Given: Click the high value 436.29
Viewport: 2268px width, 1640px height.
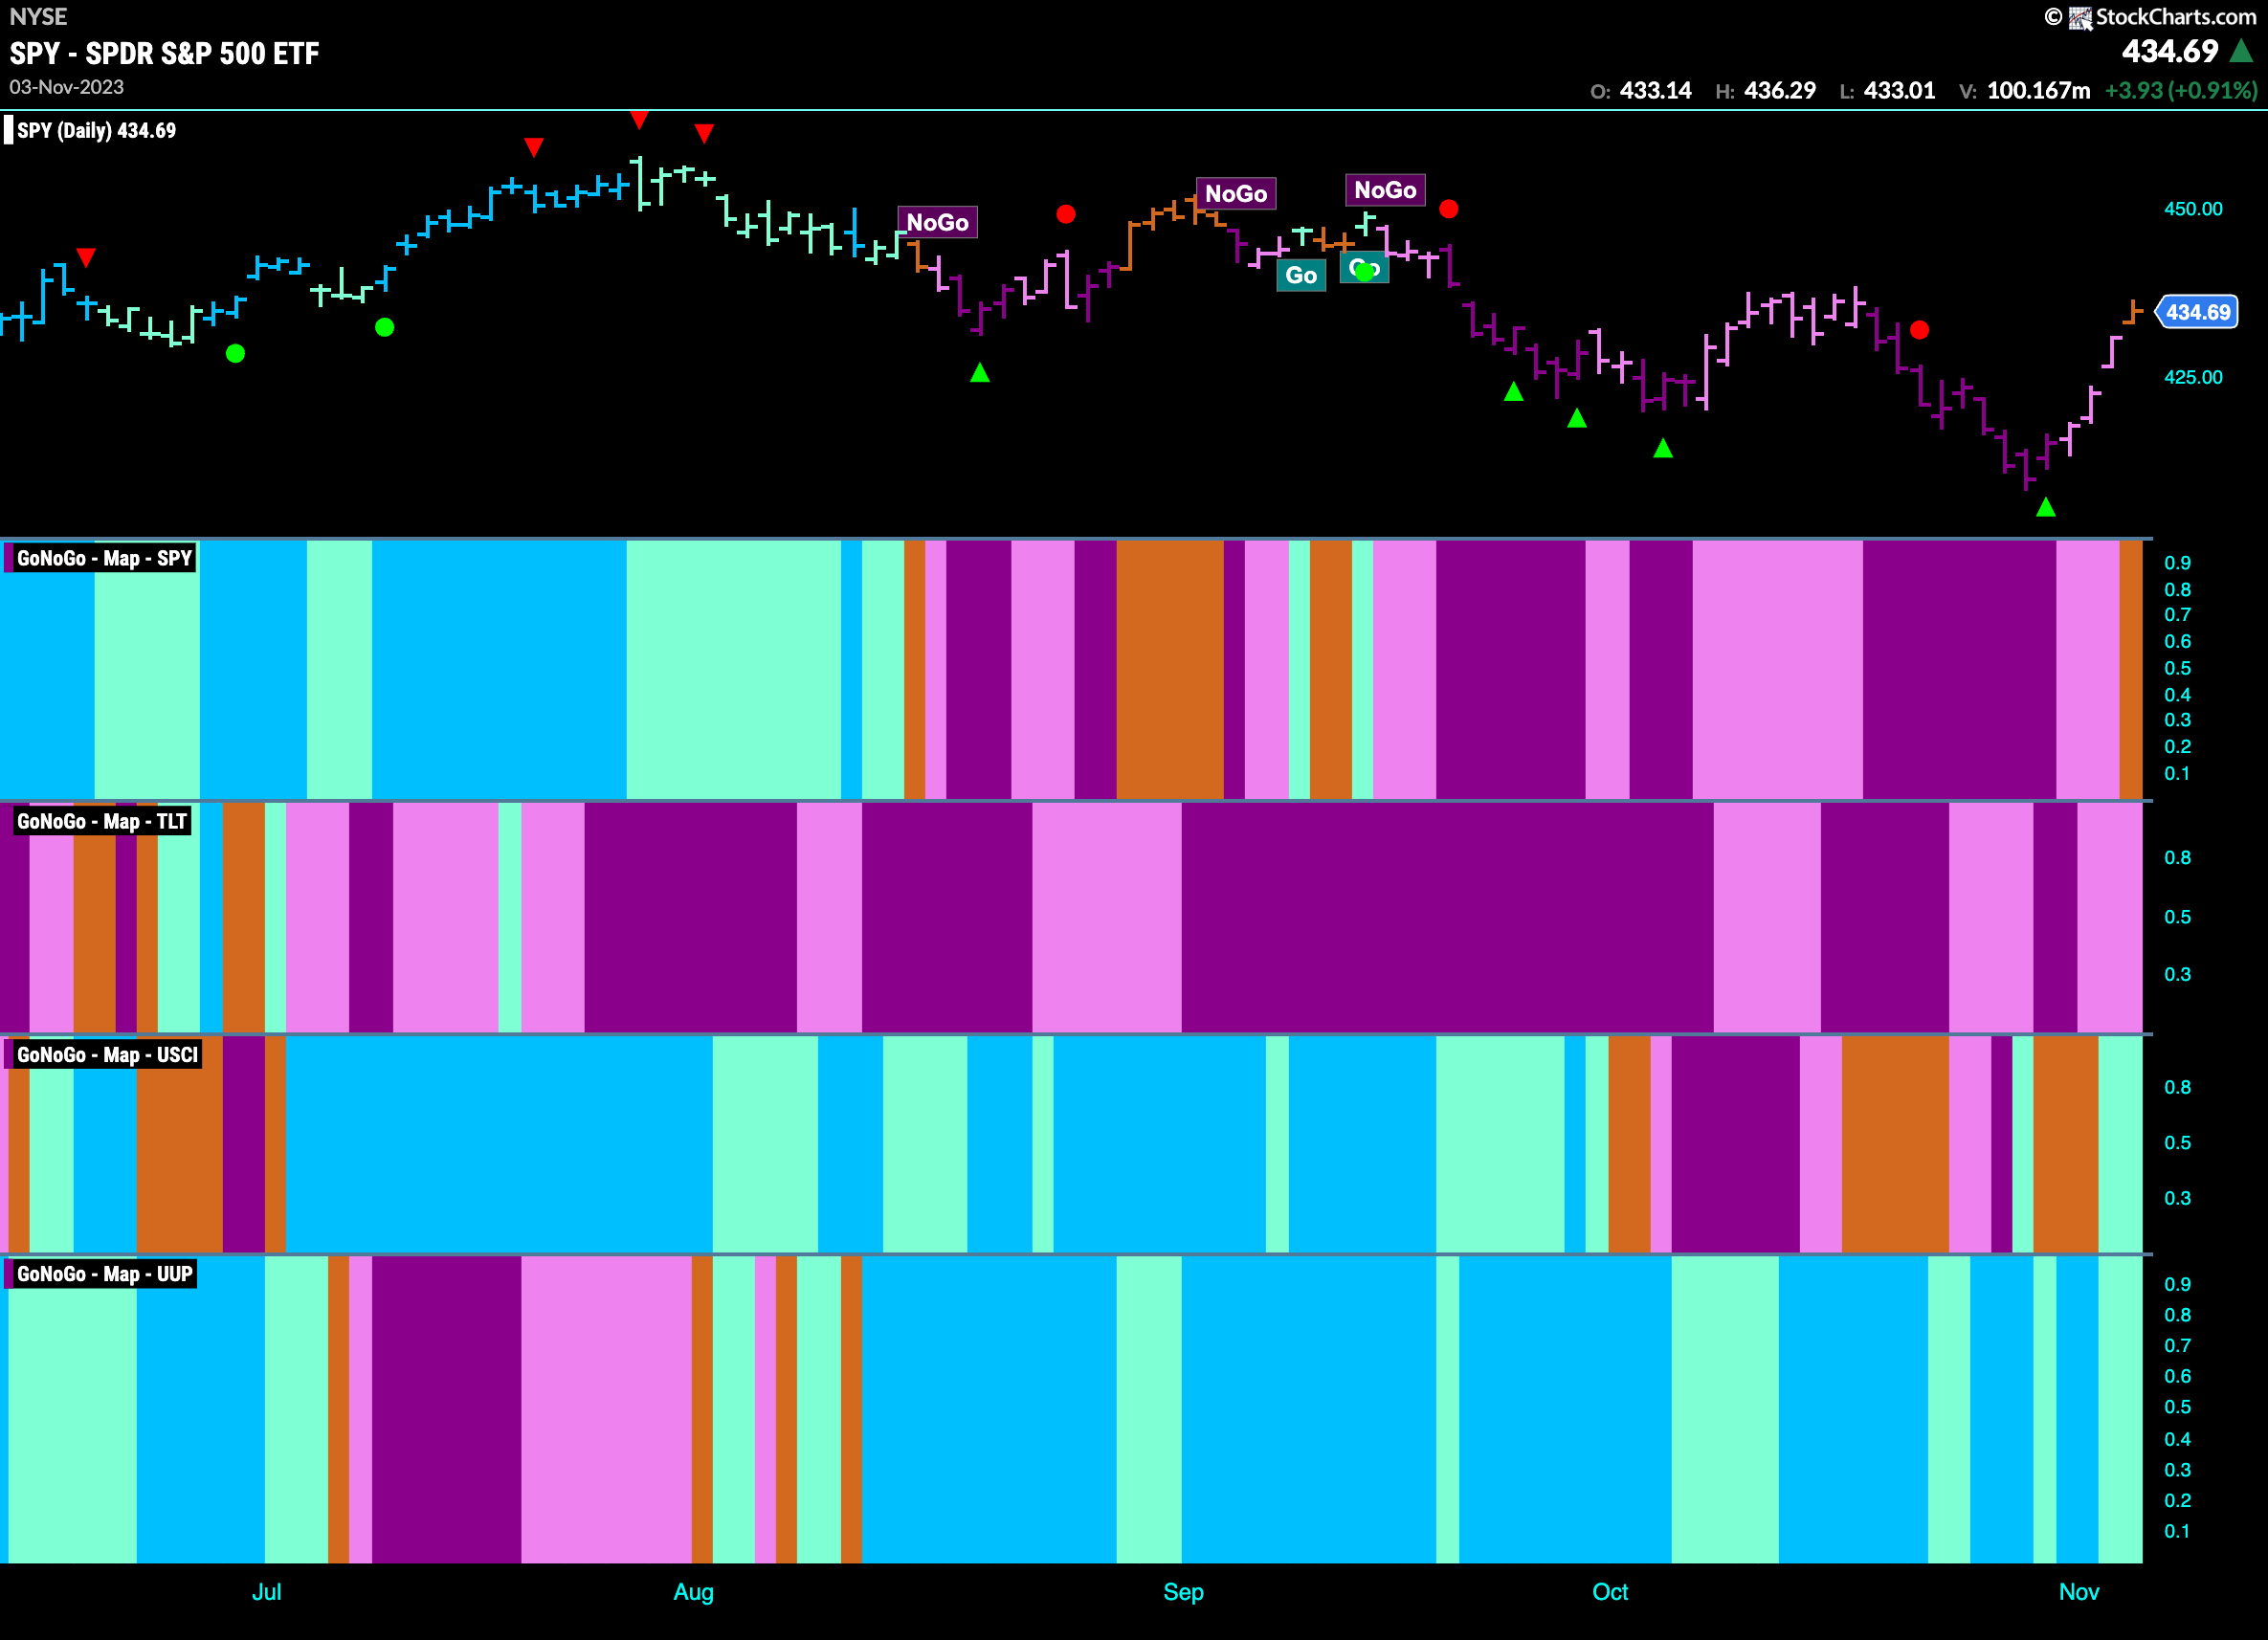Looking at the screenshot, I should coord(1780,91).
